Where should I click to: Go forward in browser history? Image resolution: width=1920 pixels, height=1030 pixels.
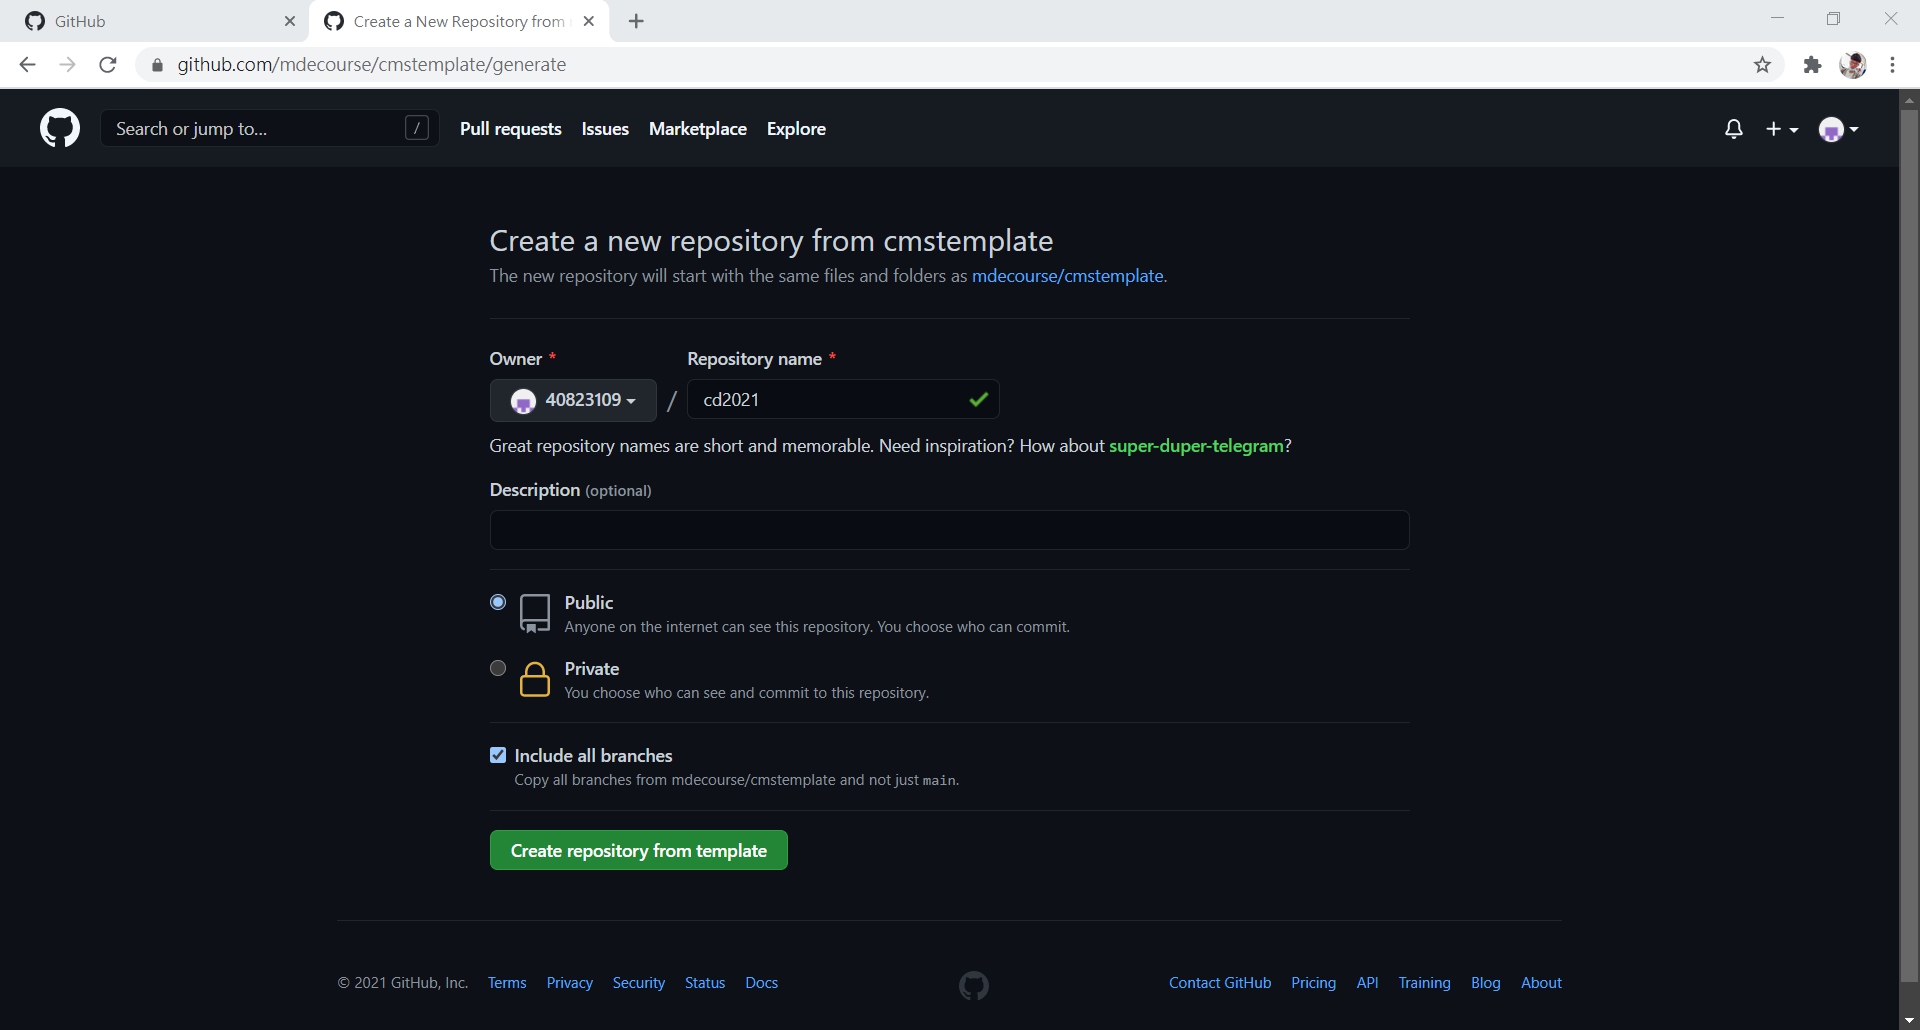[x=68, y=65]
